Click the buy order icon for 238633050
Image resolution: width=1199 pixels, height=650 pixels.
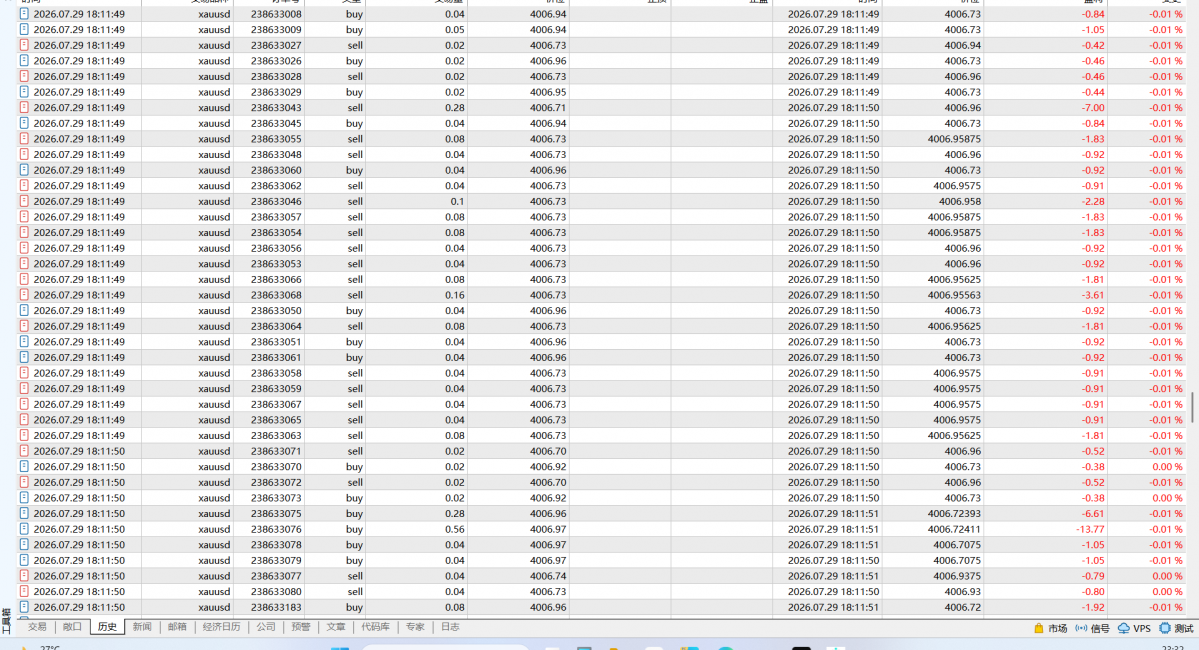24,310
